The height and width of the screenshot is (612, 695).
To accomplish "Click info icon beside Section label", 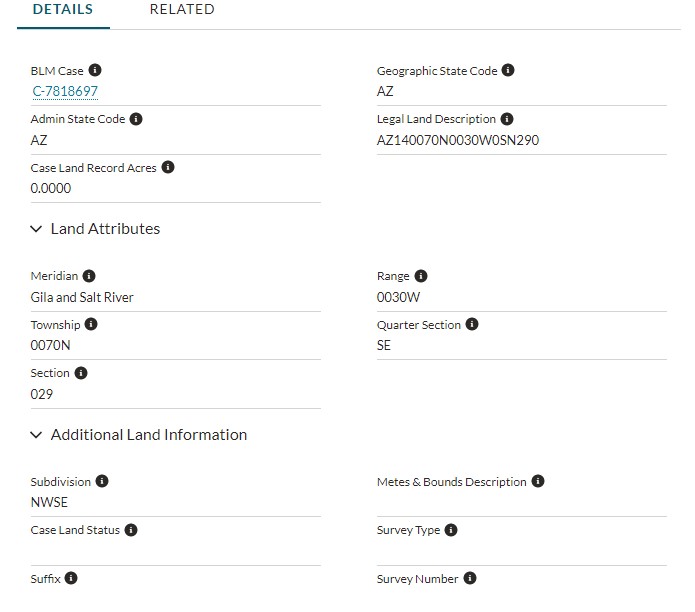I will coord(81,373).
